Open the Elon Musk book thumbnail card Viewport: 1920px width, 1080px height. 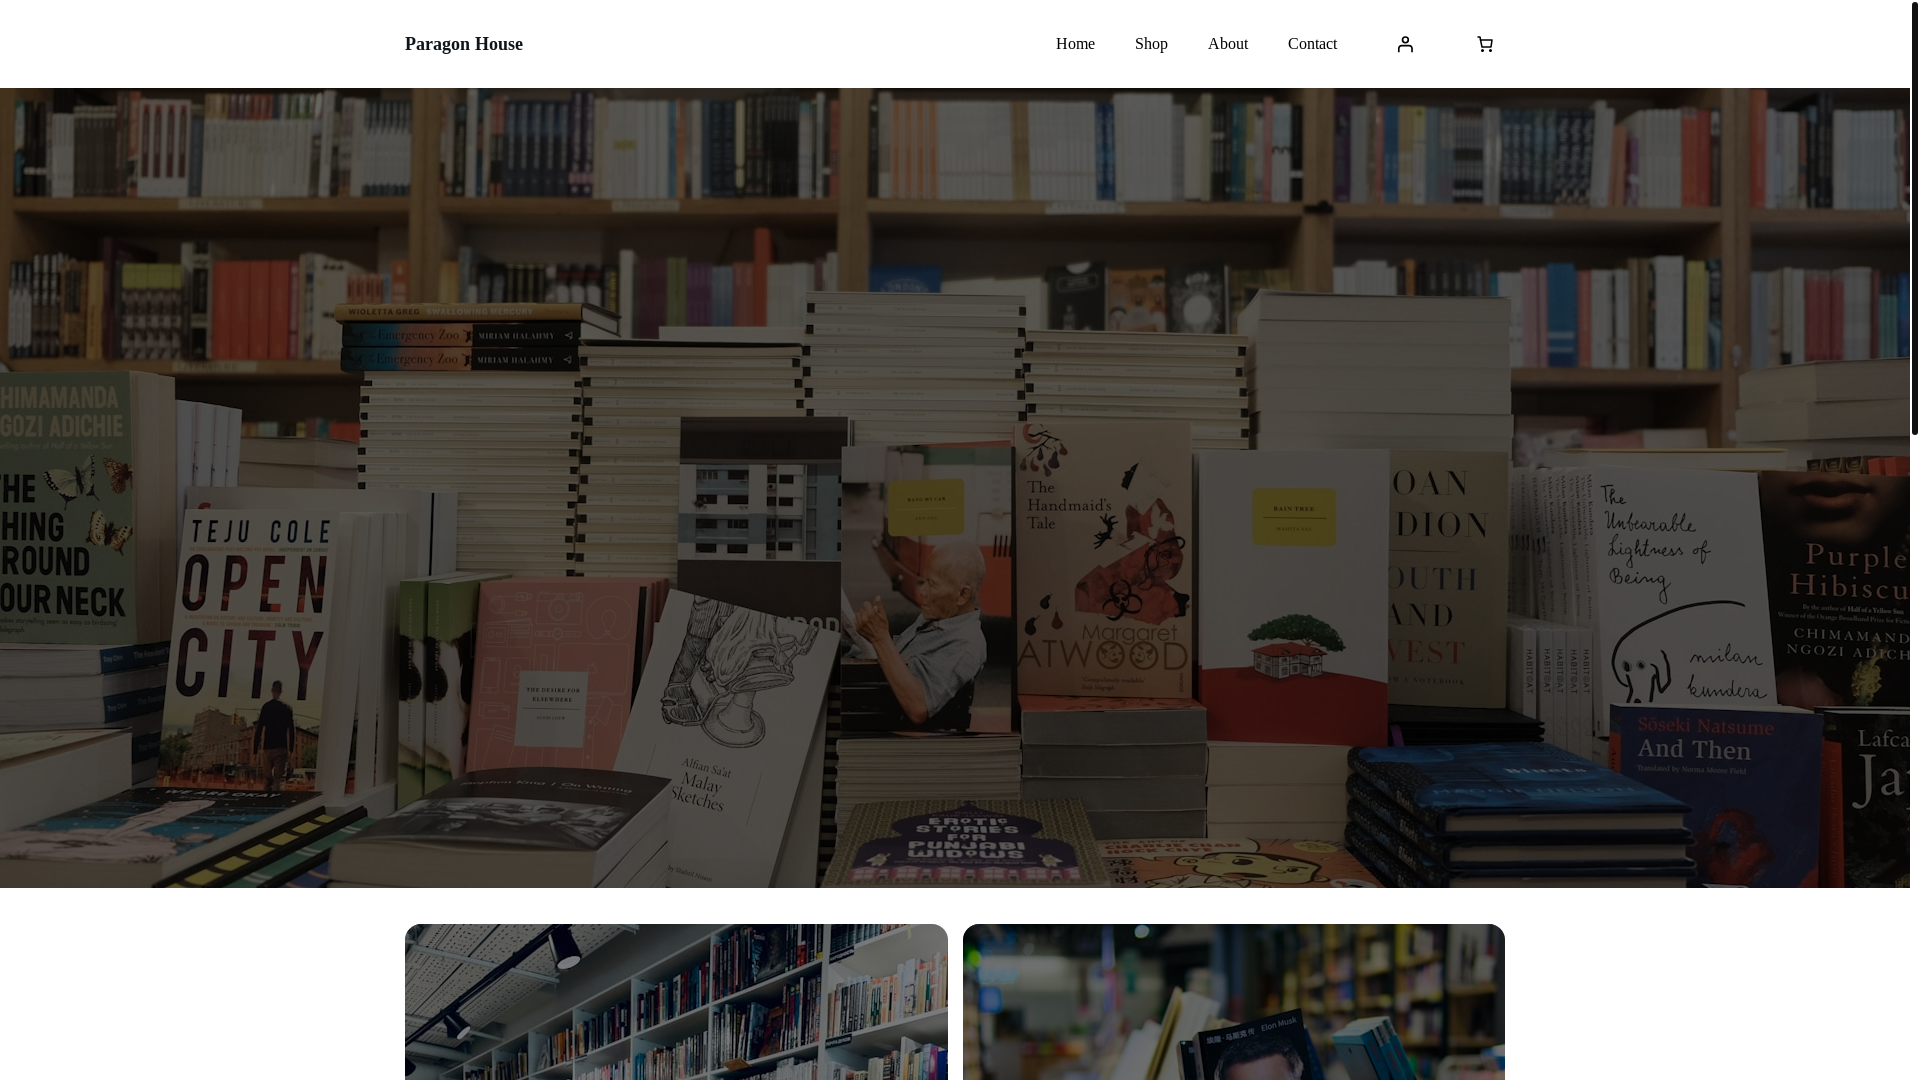pyautogui.click(x=1234, y=1002)
